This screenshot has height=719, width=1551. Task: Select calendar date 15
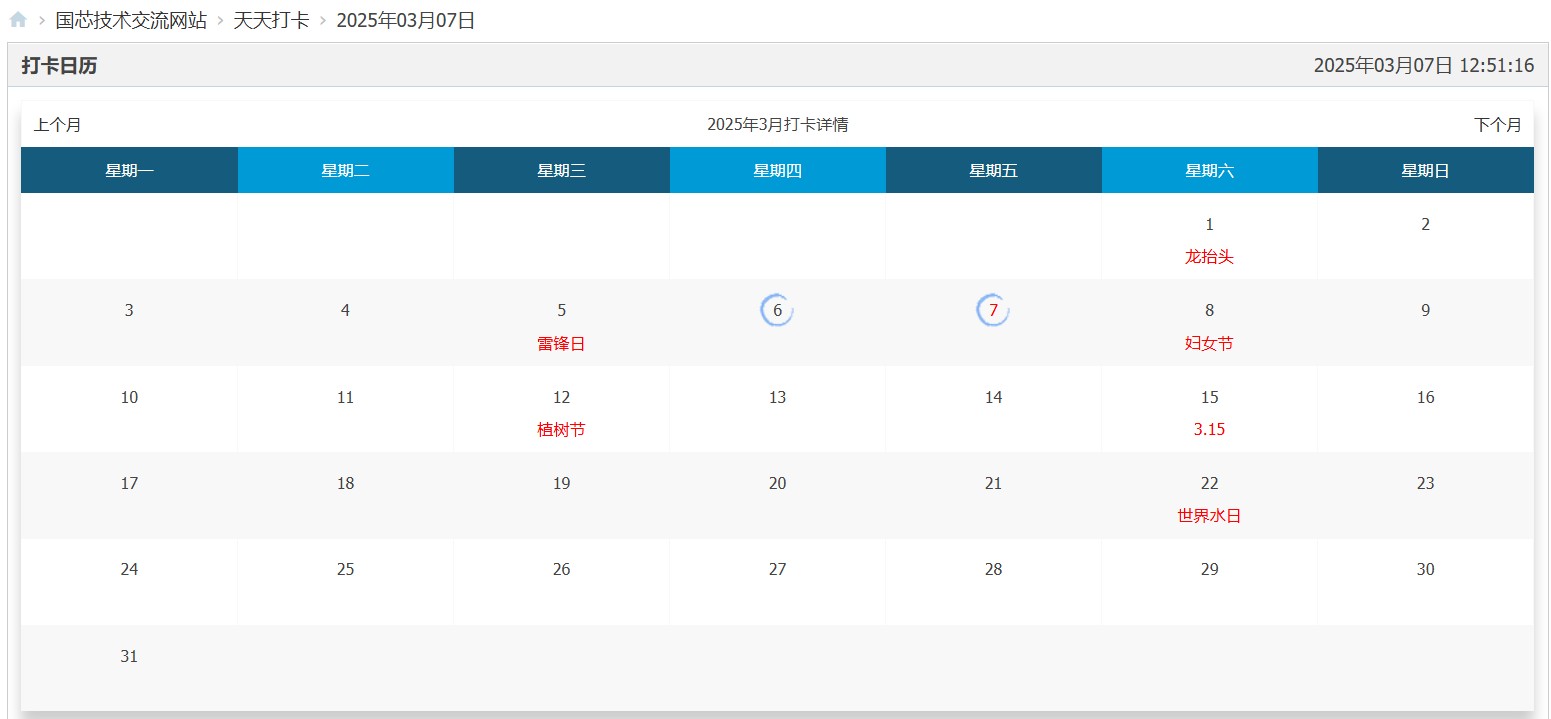1209,397
